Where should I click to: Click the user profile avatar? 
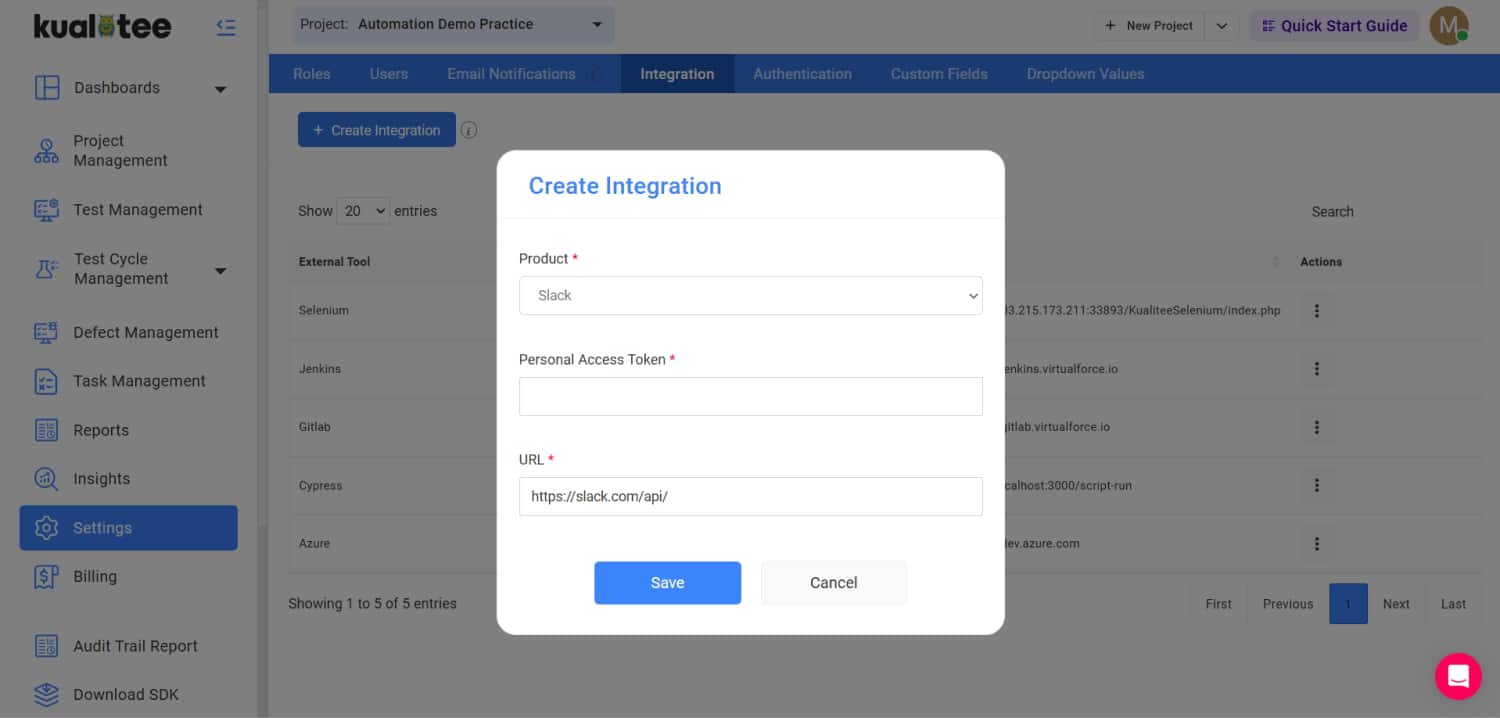[x=1448, y=26]
